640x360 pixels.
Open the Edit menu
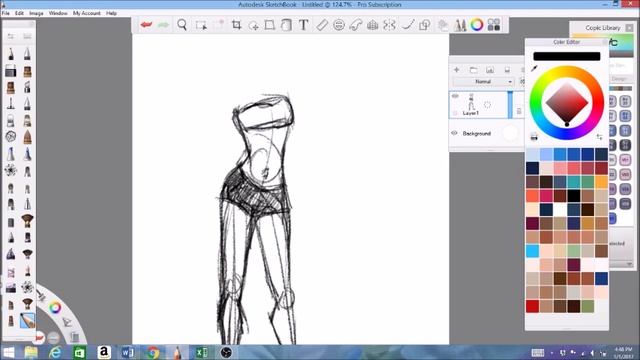click(19, 13)
